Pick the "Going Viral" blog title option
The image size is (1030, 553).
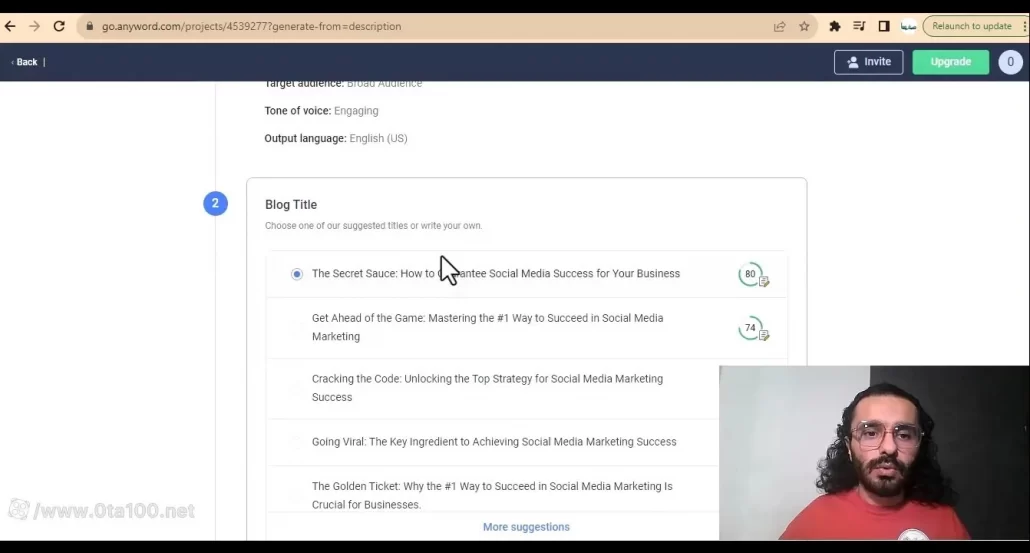[x=494, y=441]
